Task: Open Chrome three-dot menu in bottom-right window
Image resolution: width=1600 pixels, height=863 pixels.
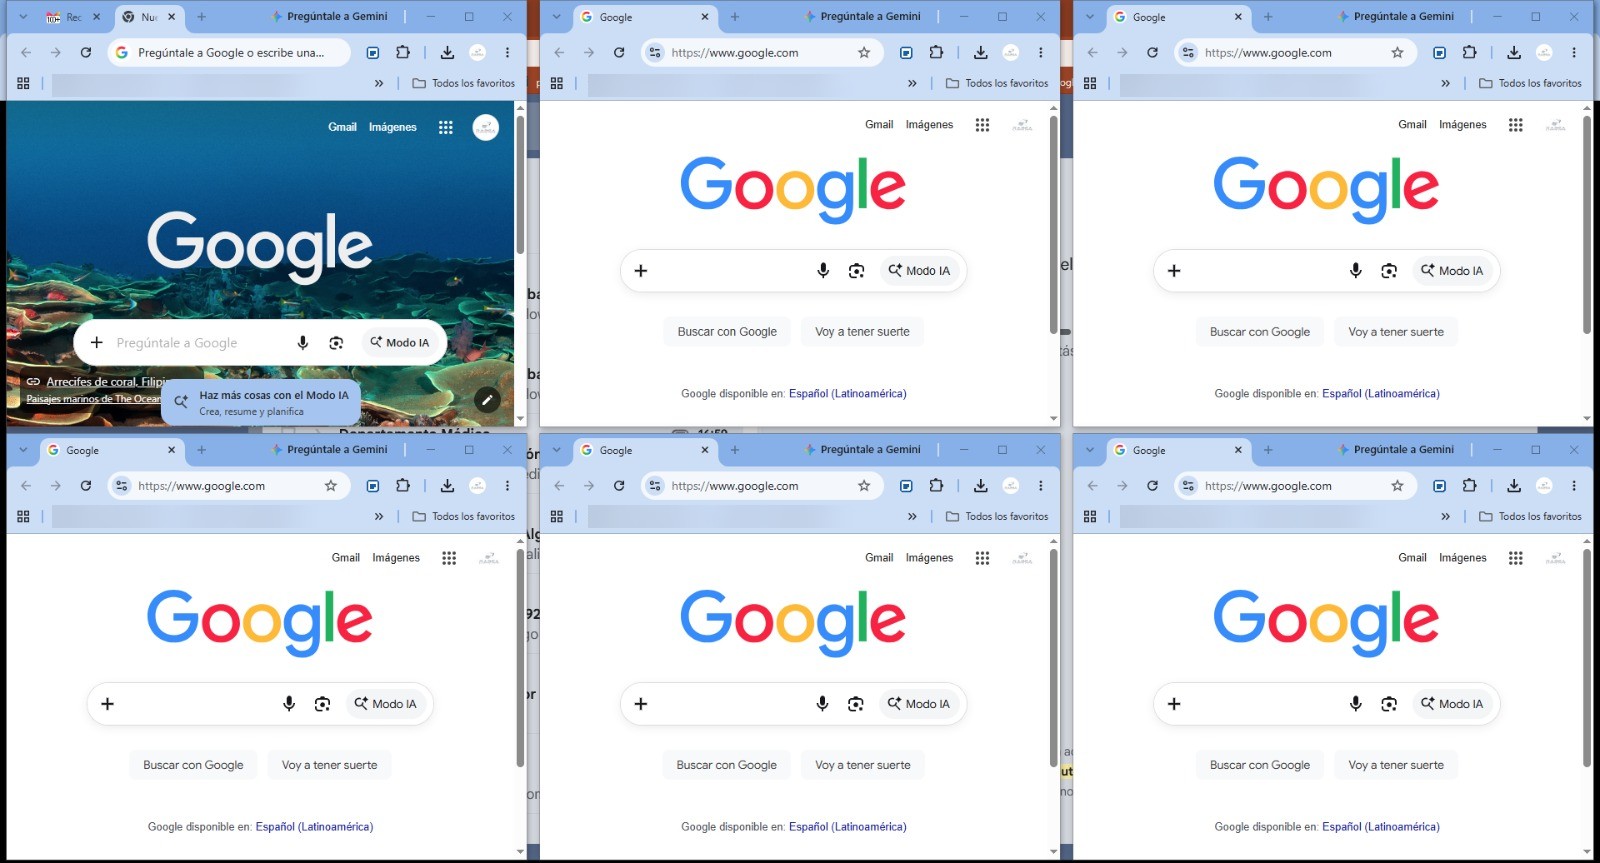Action: click(1573, 485)
